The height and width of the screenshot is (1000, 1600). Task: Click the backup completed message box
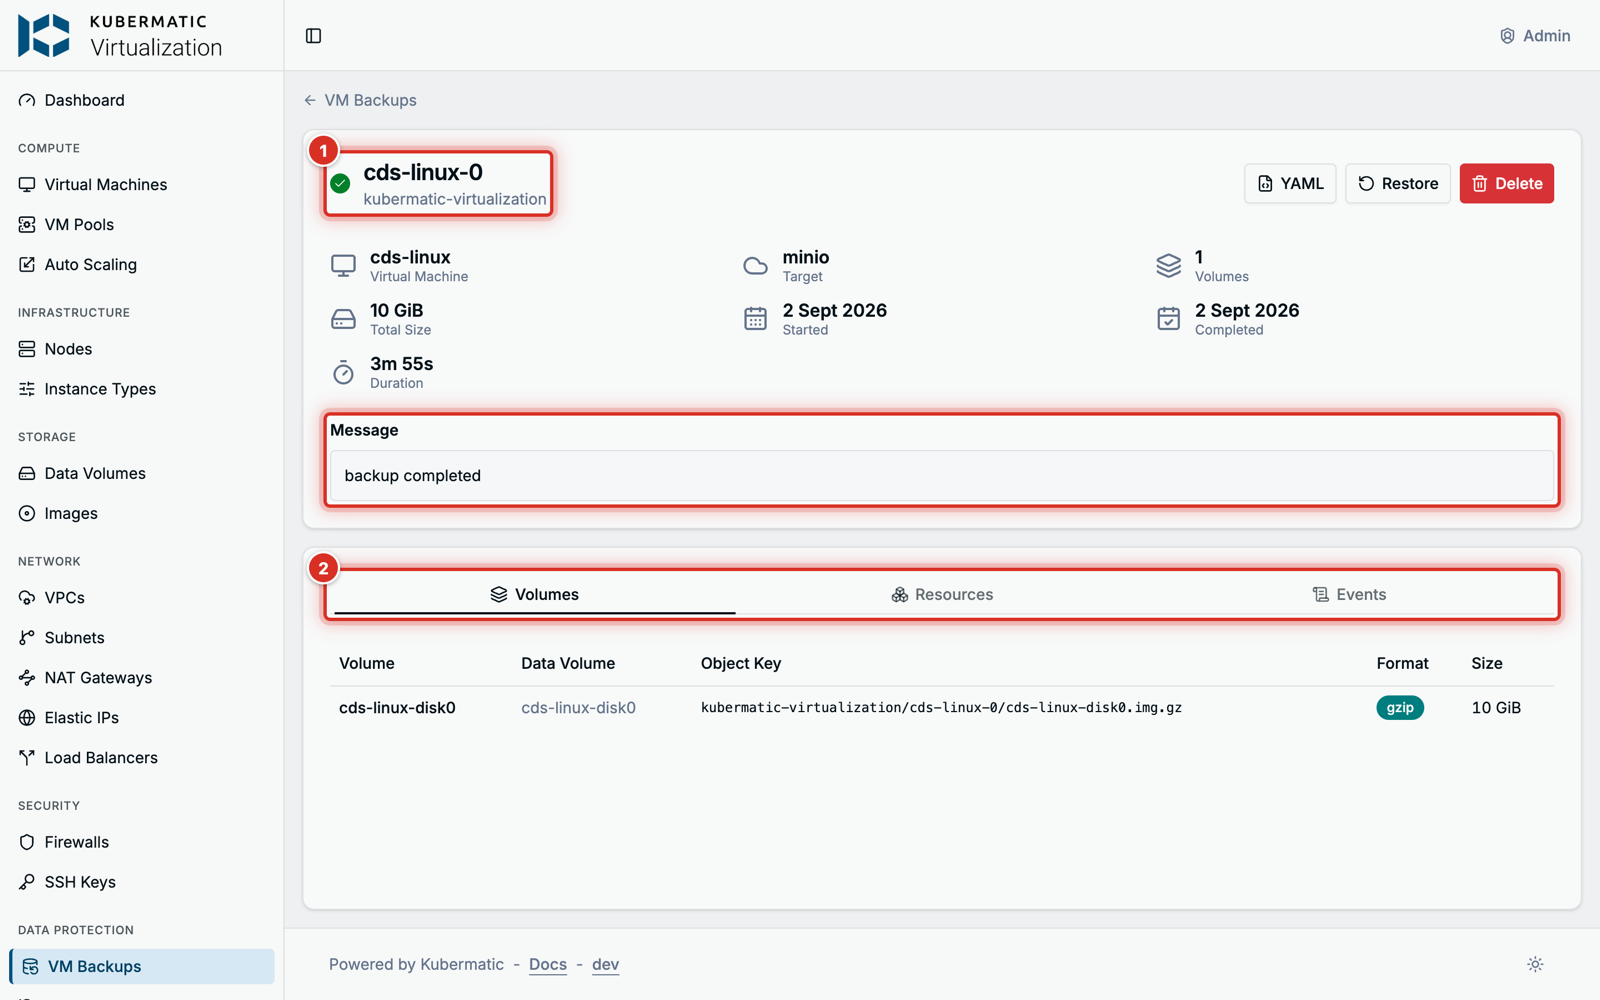point(942,475)
